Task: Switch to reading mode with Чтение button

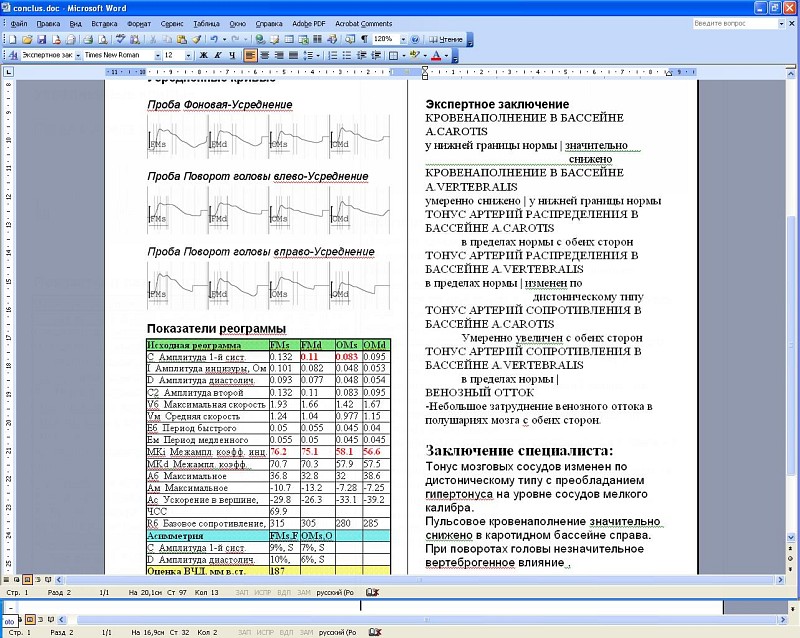Action: (x=446, y=39)
